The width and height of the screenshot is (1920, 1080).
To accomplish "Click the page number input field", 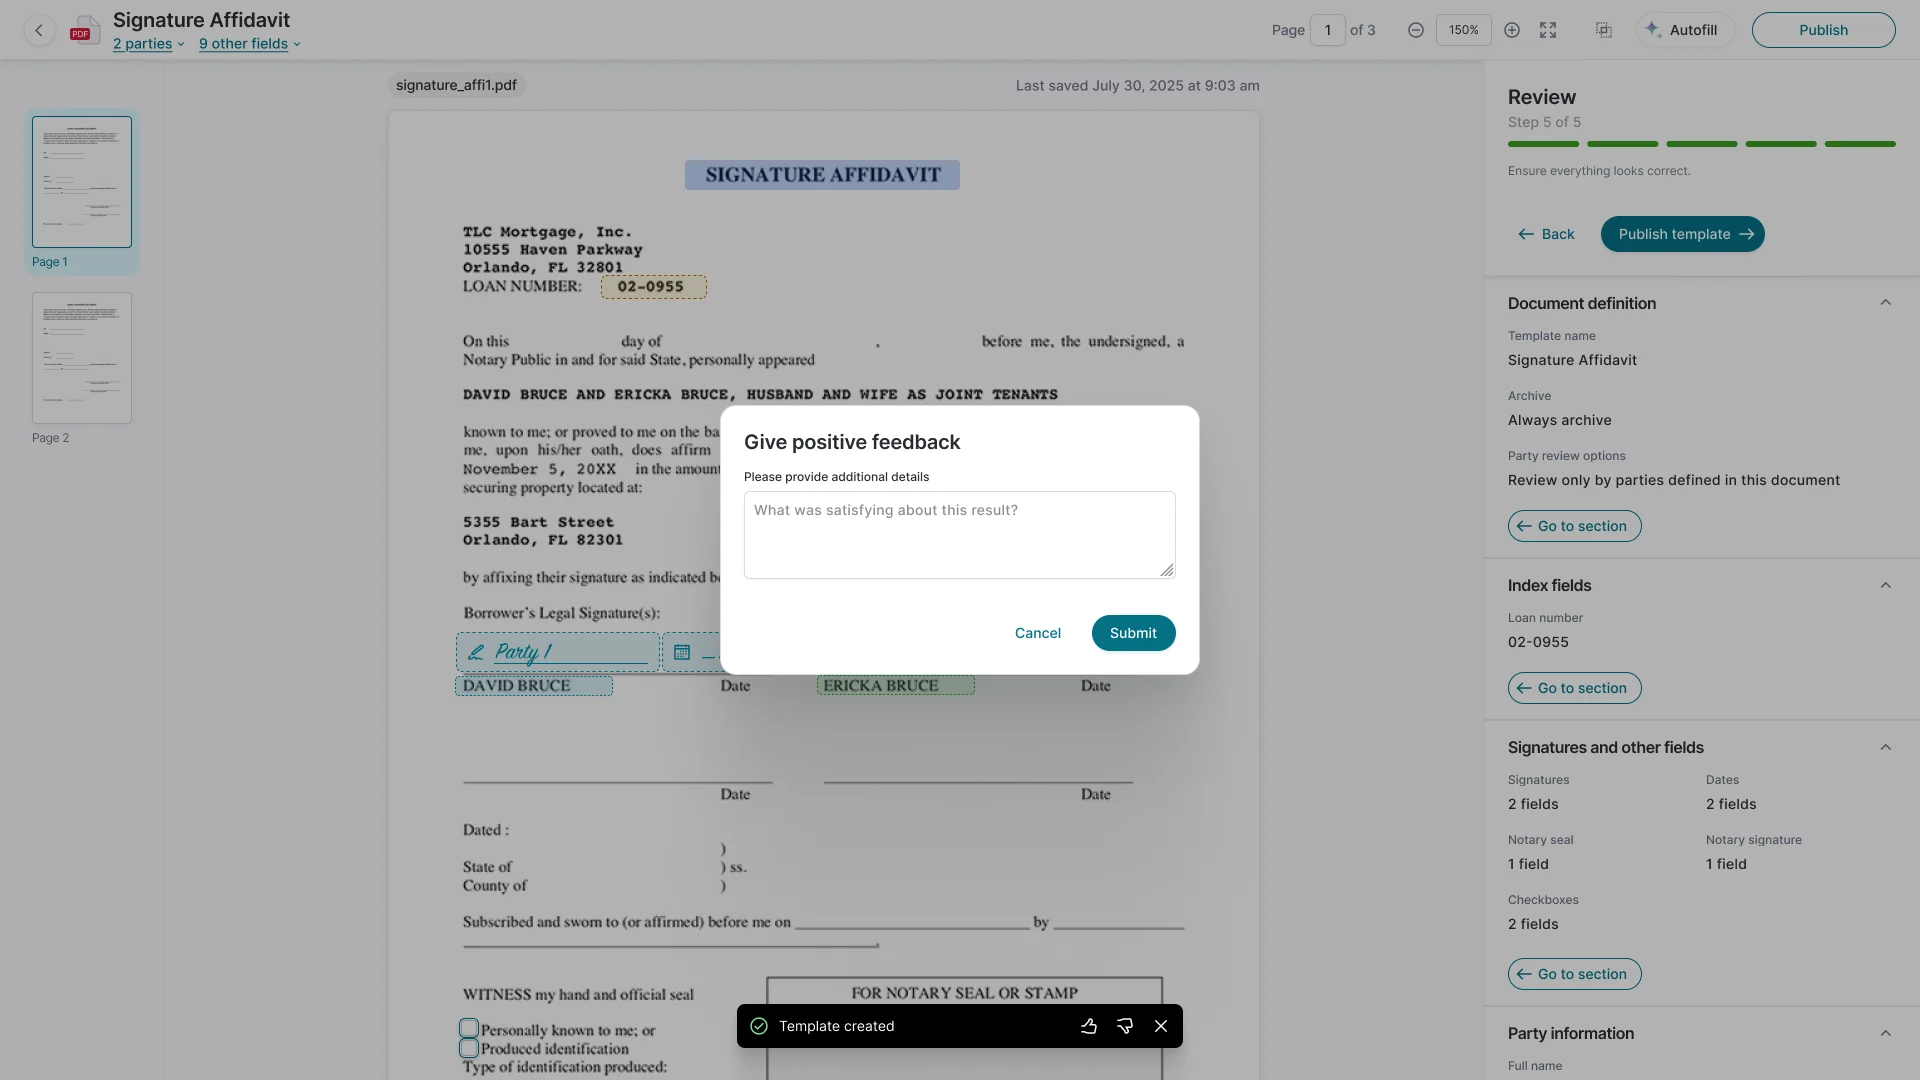I will click(1328, 30).
